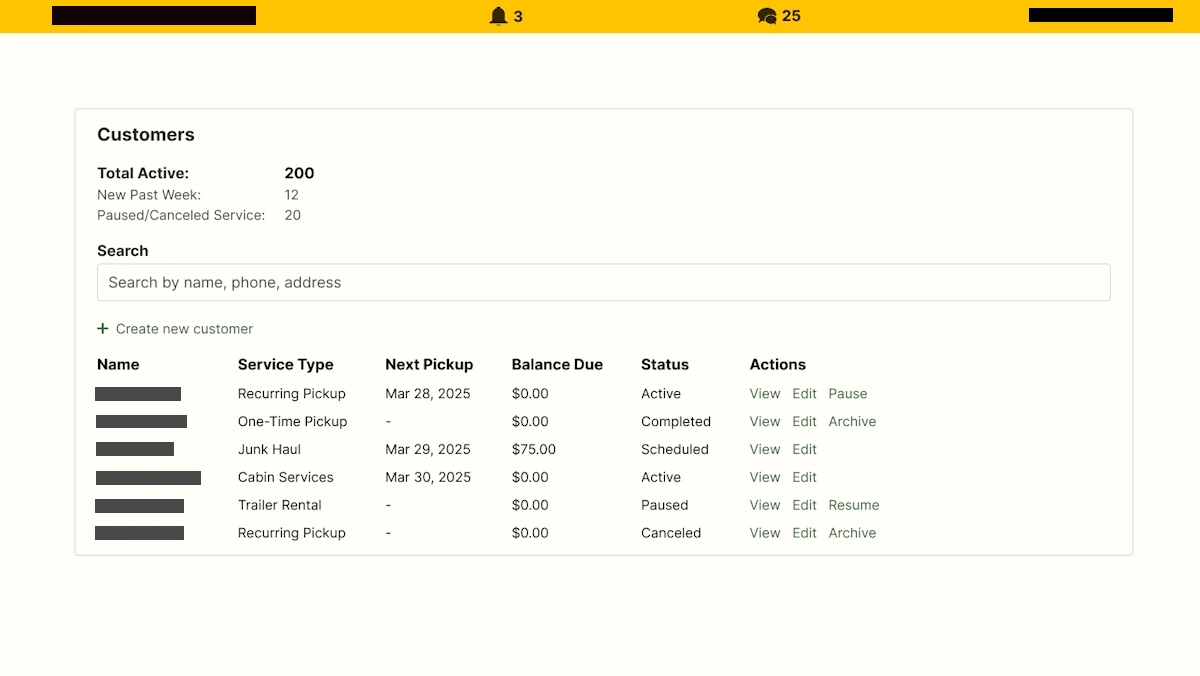Image resolution: width=1200 pixels, height=676 pixels.
Task: Click the notification count 3
Action: point(518,16)
